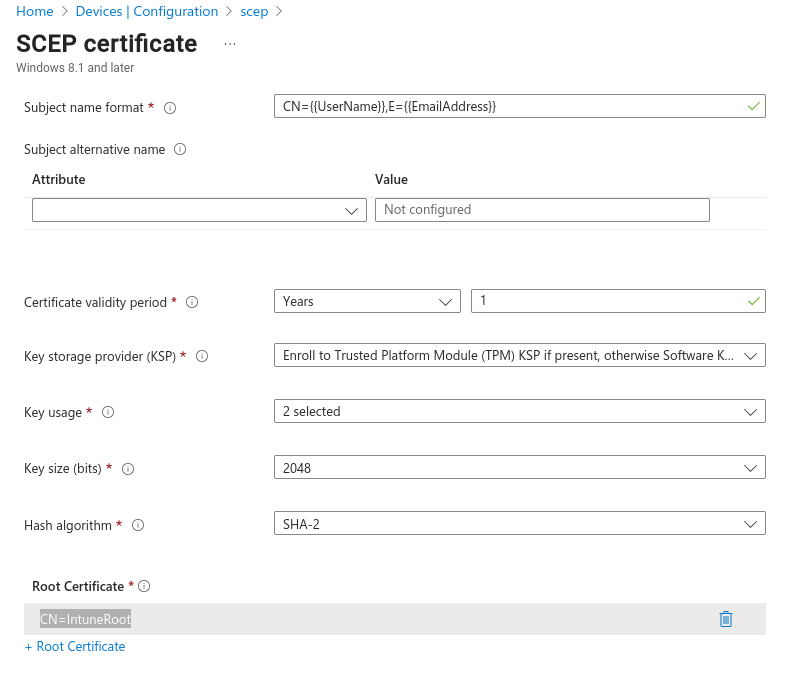Expand the Key usage '2 selected' dropdown
The width and height of the screenshot is (799, 691).
(519, 411)
